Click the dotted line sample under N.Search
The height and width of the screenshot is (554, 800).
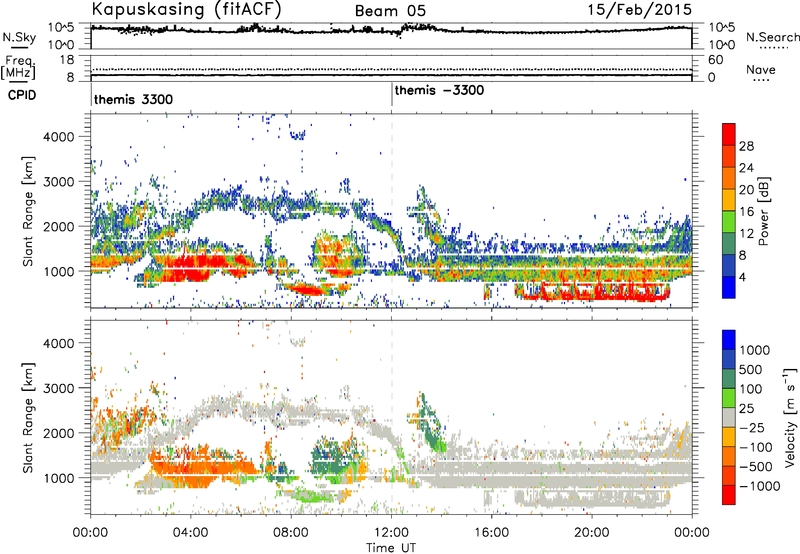[773, 48]
